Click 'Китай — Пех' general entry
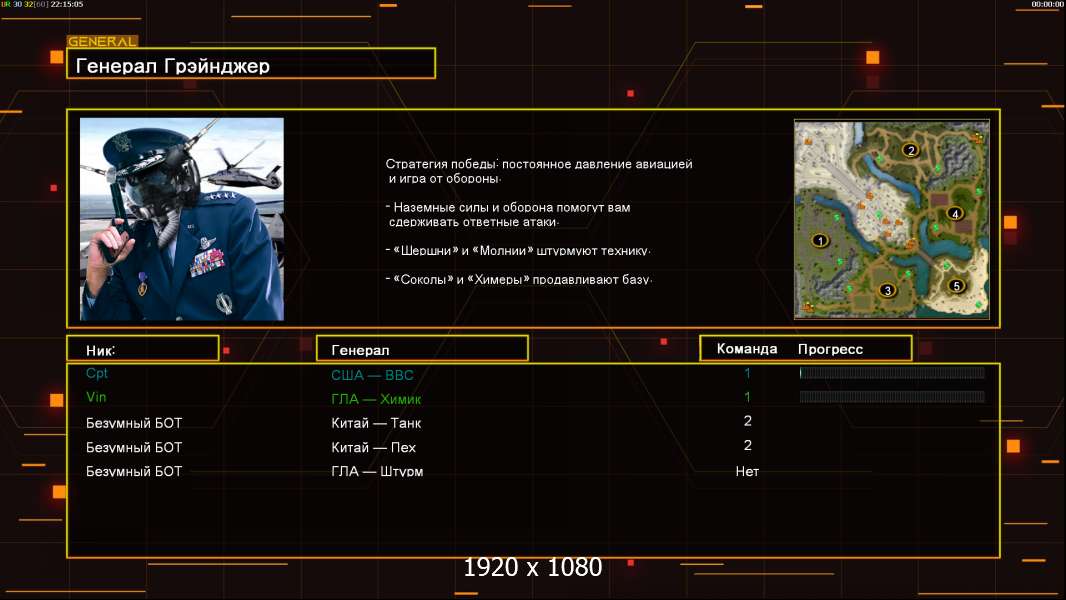Image resolution: width=1066 pixels, height=600 pixels. (x=373, y=448)
